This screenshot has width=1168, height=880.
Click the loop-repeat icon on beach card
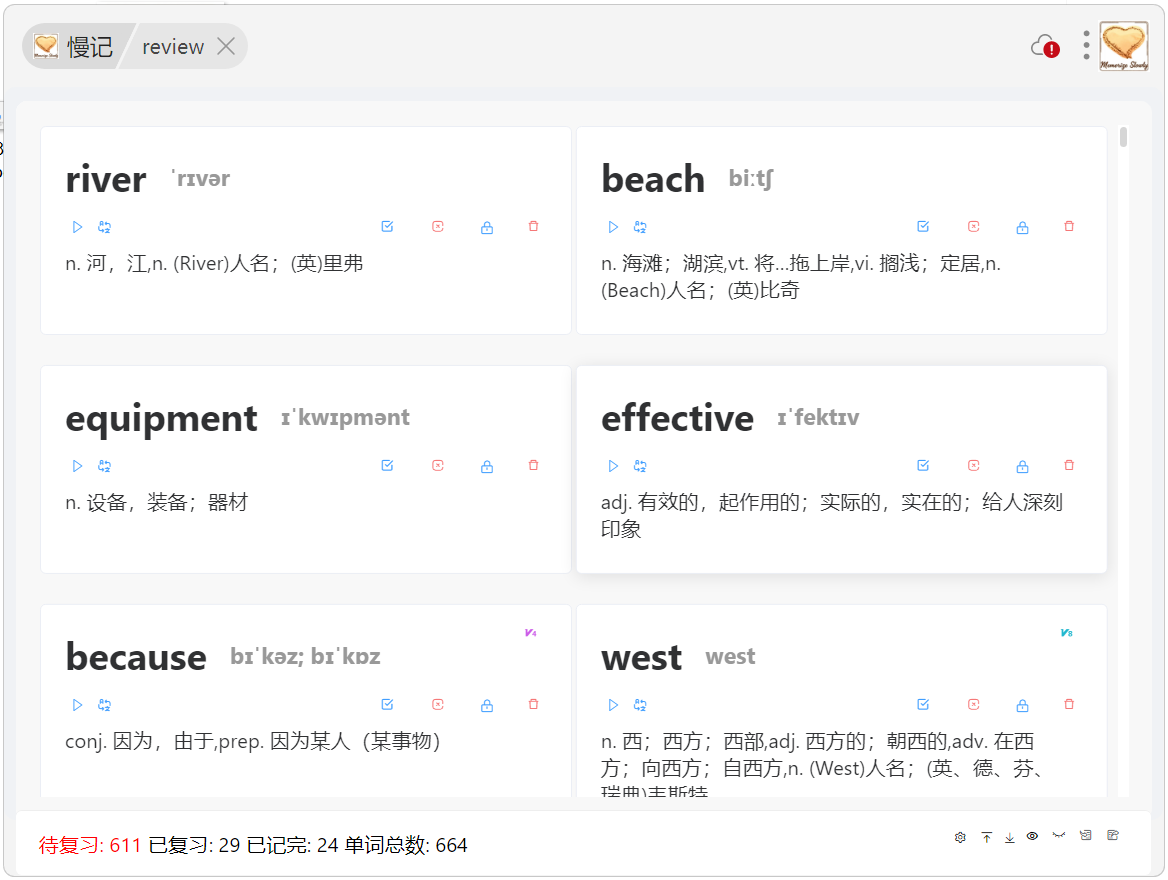(640, 227)
